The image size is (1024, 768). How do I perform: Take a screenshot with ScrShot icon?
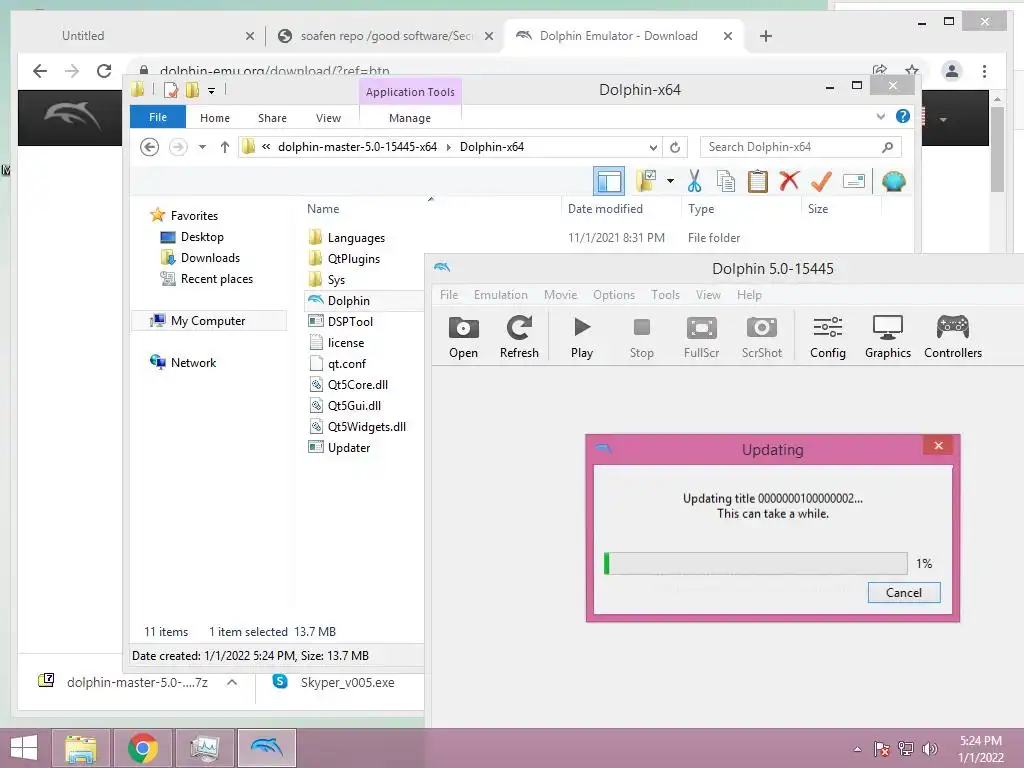click(761, 337)
